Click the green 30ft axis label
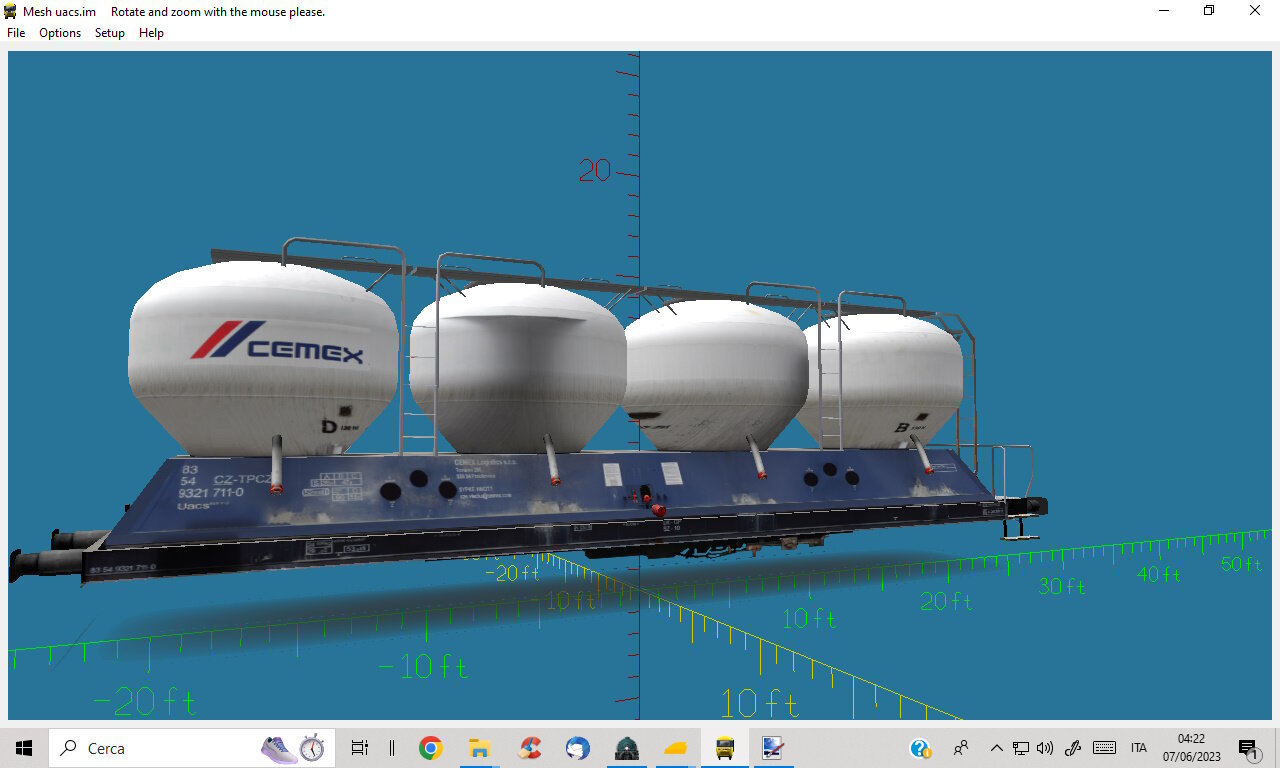The height and width of the screenshot is (768, 1280). click(x=1061, y=587)
